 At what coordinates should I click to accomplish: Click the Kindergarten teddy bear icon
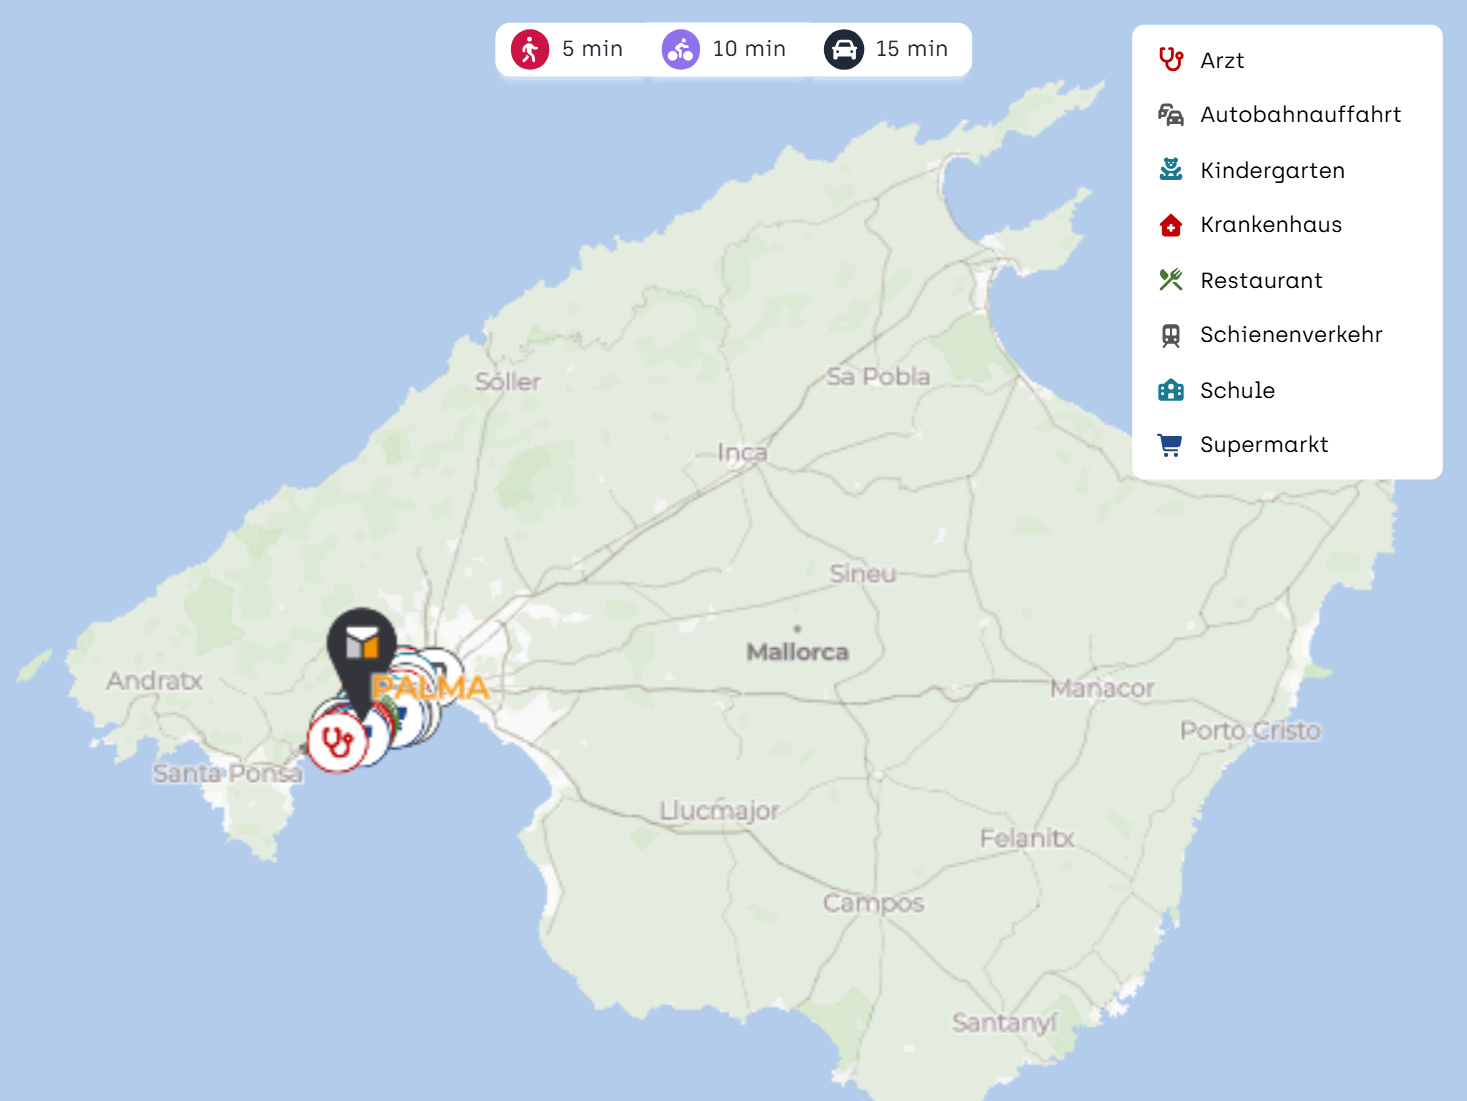point(1171,170)
